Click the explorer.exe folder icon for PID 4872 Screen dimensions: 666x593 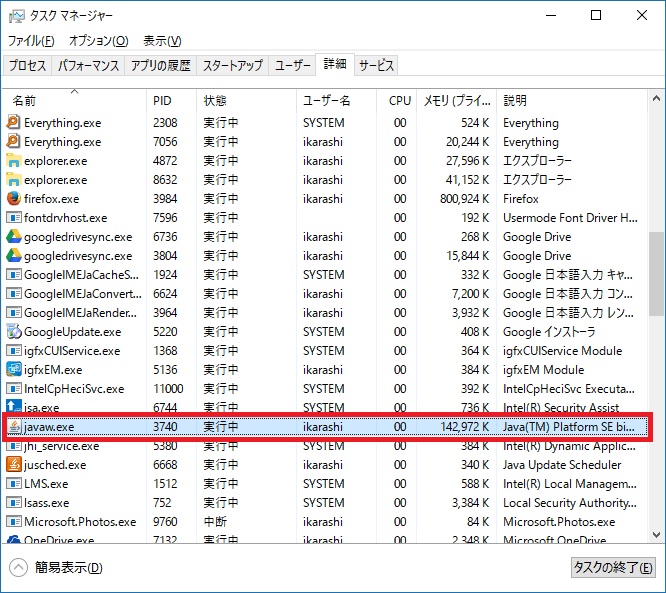pyautogui.click(x=14, y=161)
